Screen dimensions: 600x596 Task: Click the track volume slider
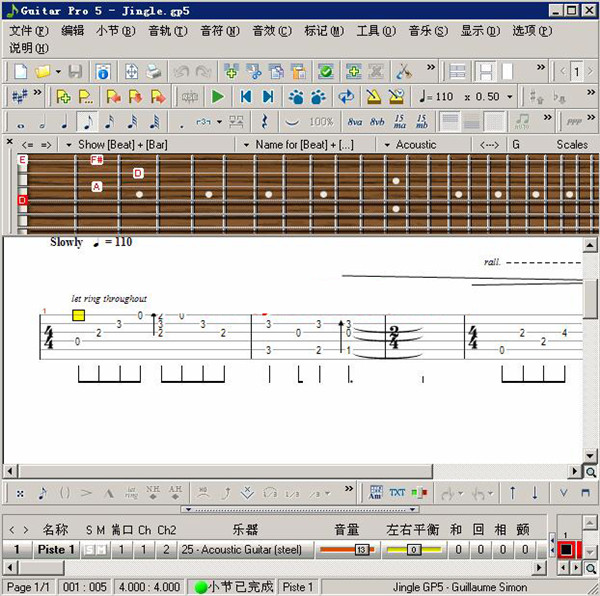[x=344, y=550]
